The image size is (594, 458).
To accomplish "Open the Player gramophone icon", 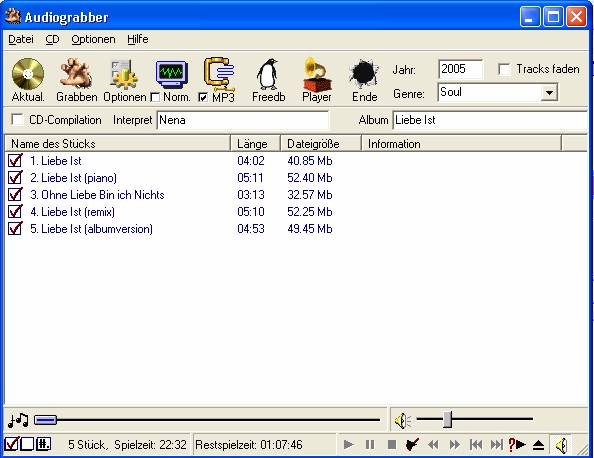I will (317, 74).
